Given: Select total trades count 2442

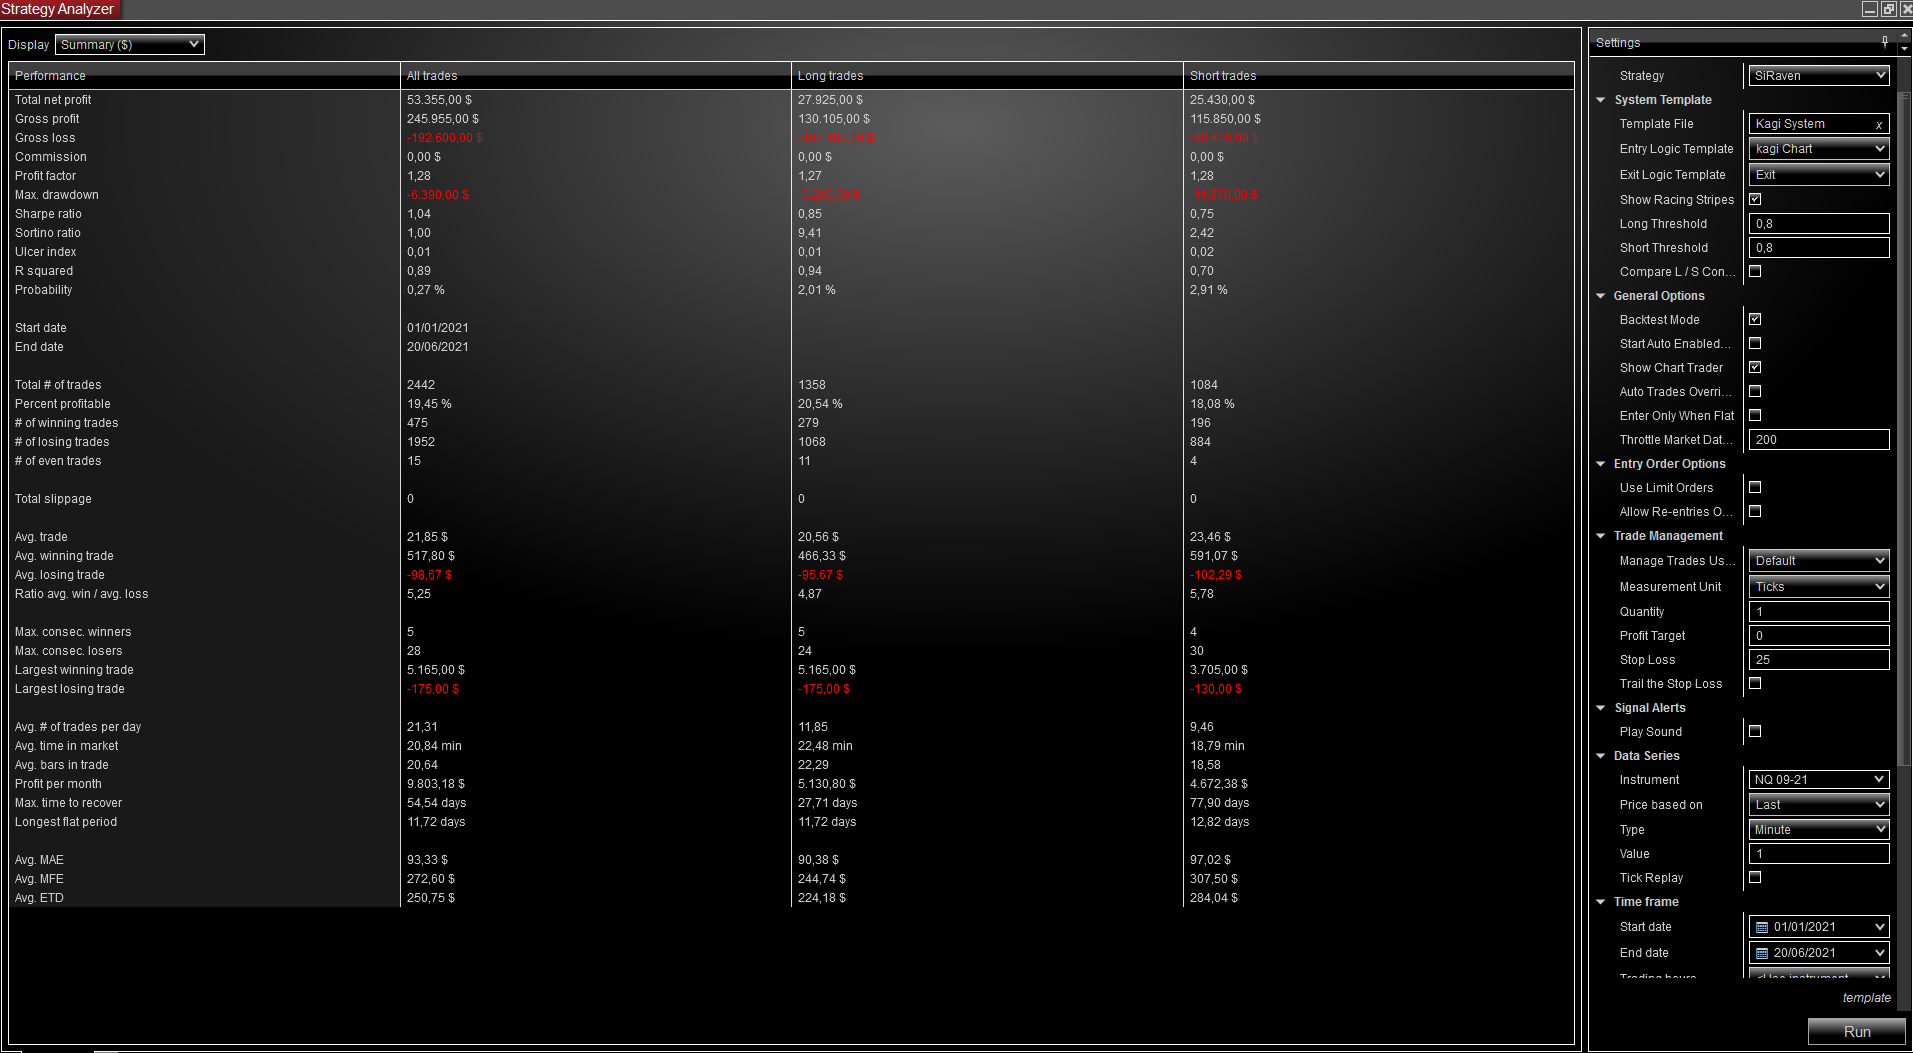Looking at the screenshot, I should [420, 385].
